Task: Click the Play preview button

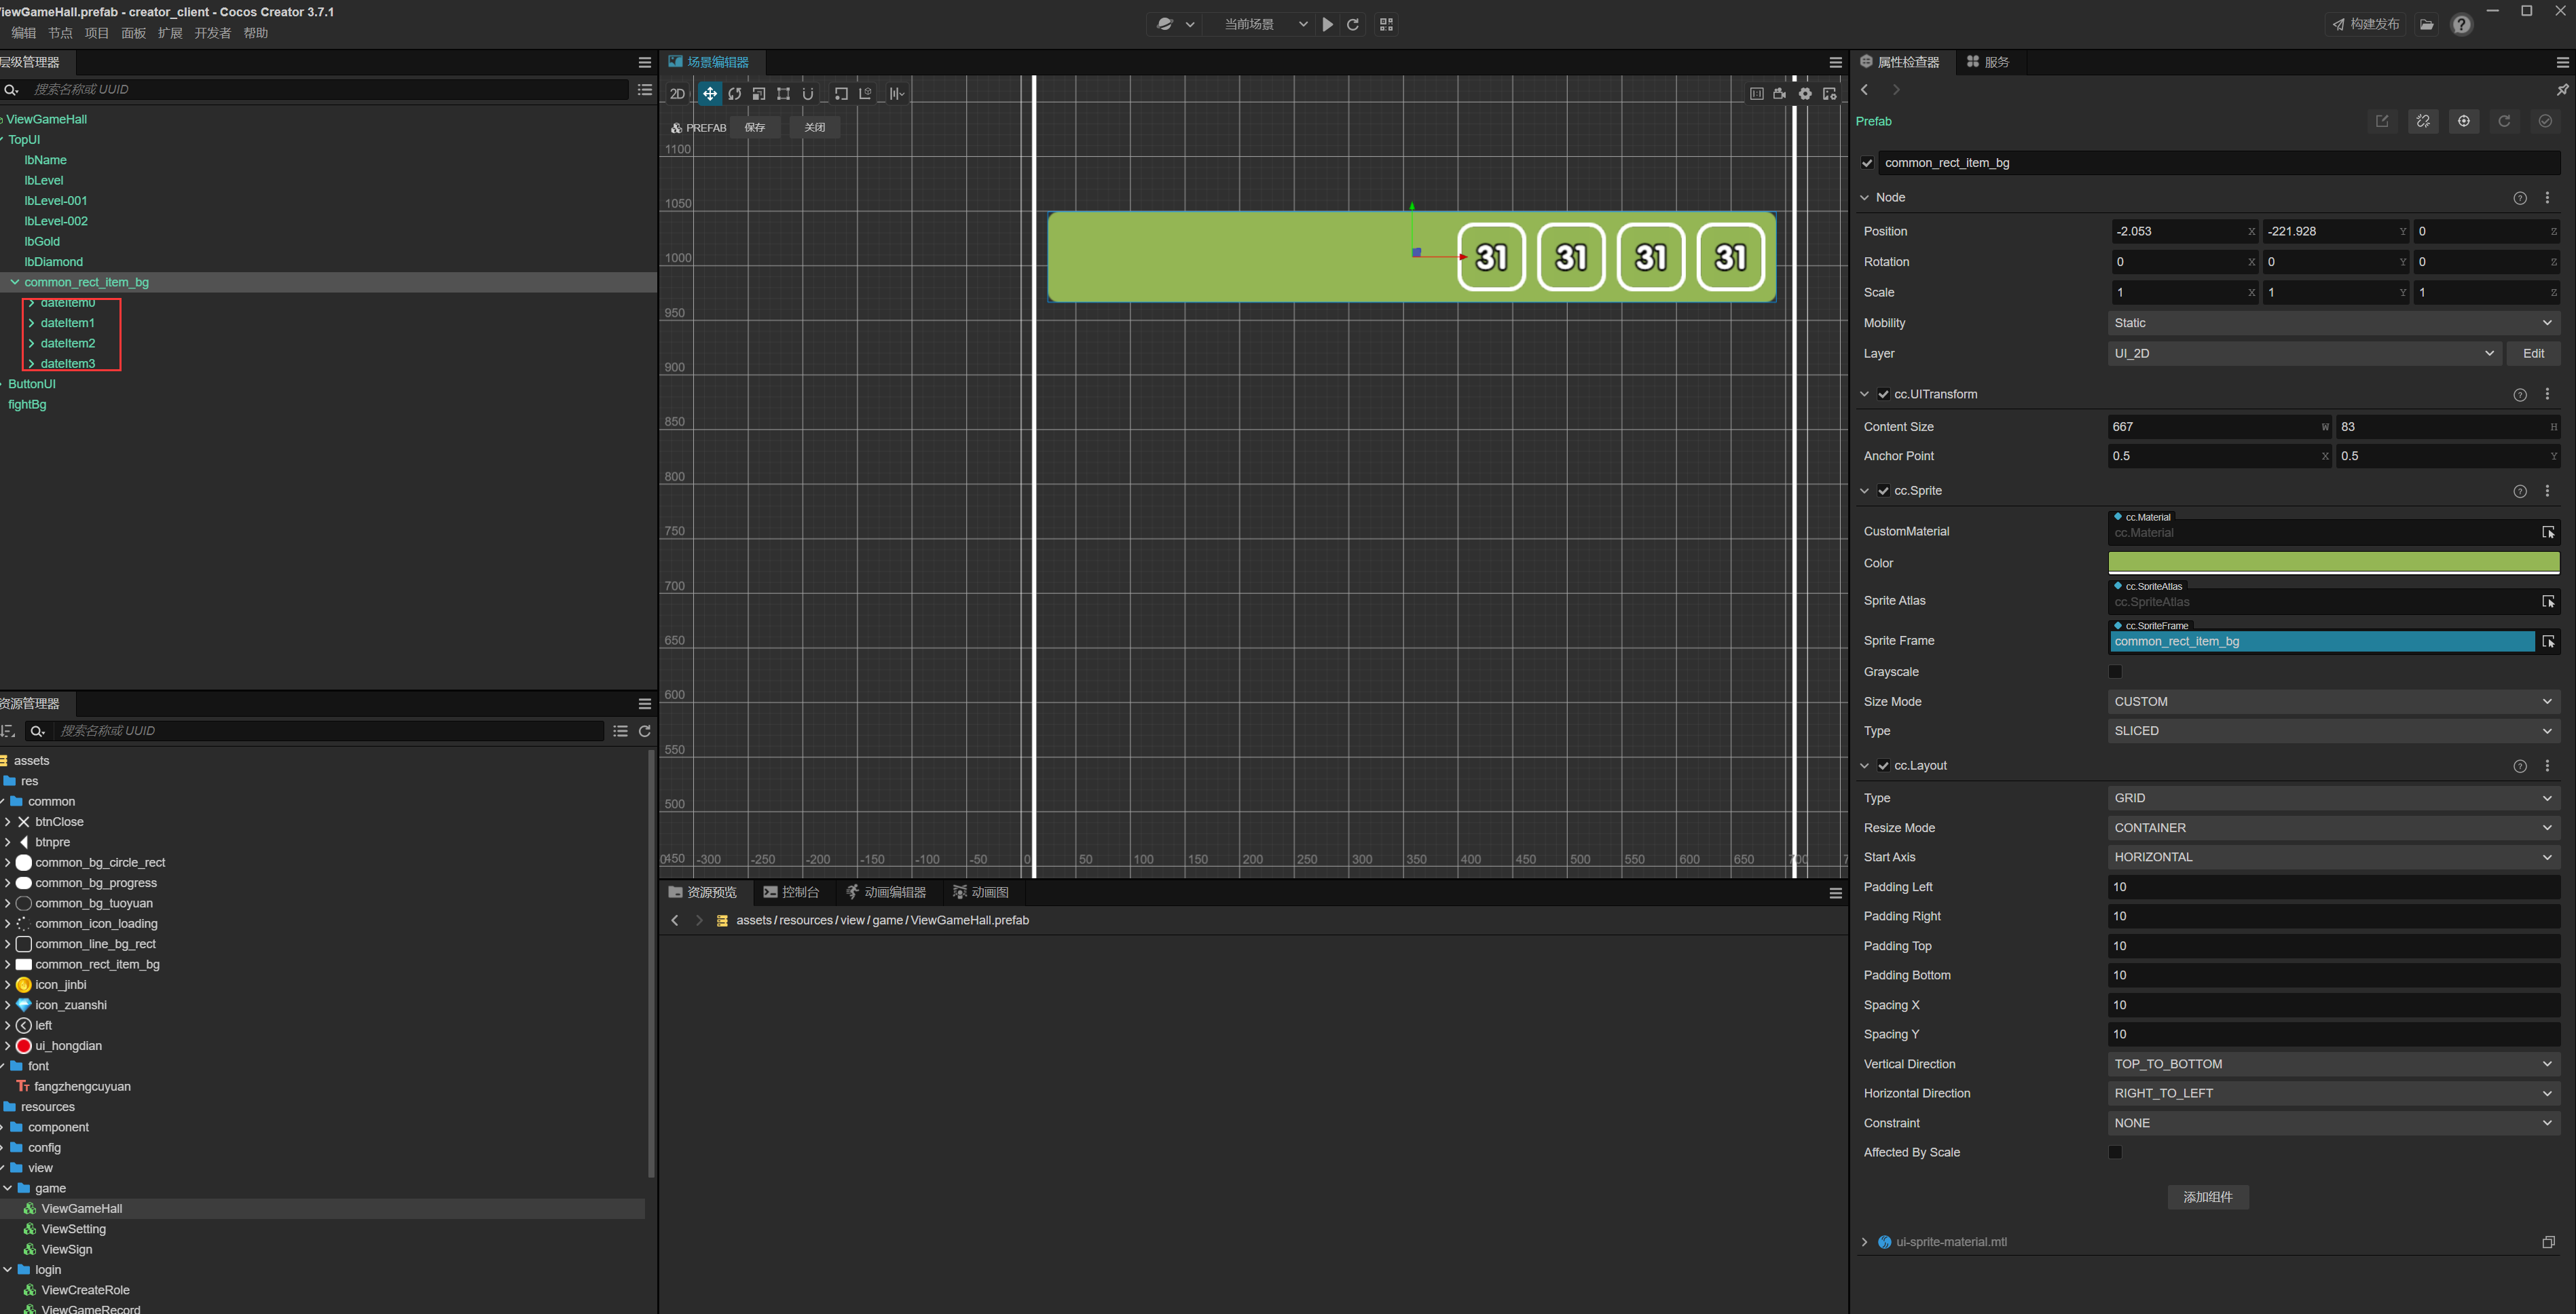Action: click(1327, 24)
